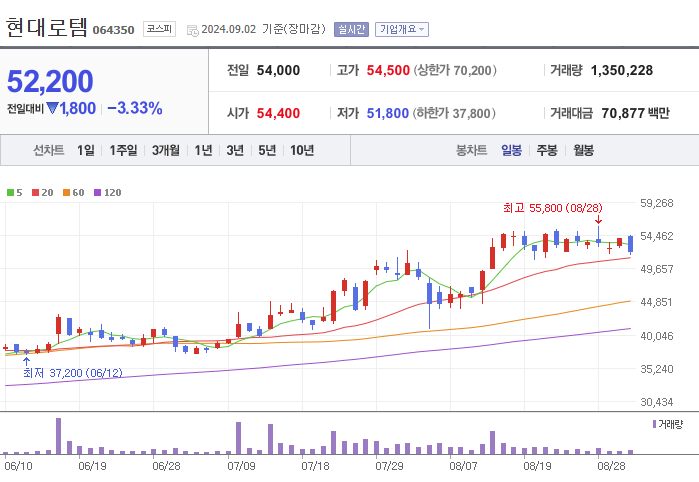
Task: Click the high price 54,500
Action: (x=388, y=70)
